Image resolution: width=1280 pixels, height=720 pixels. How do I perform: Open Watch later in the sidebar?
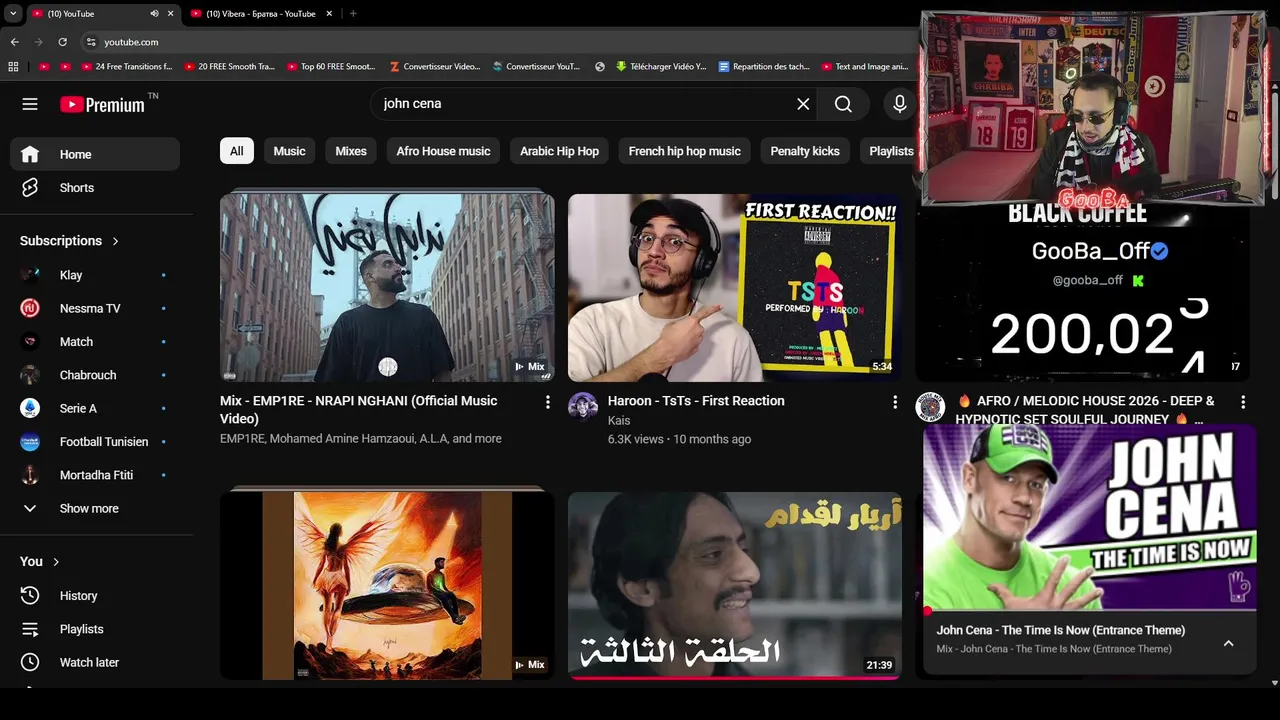point(95,662)
